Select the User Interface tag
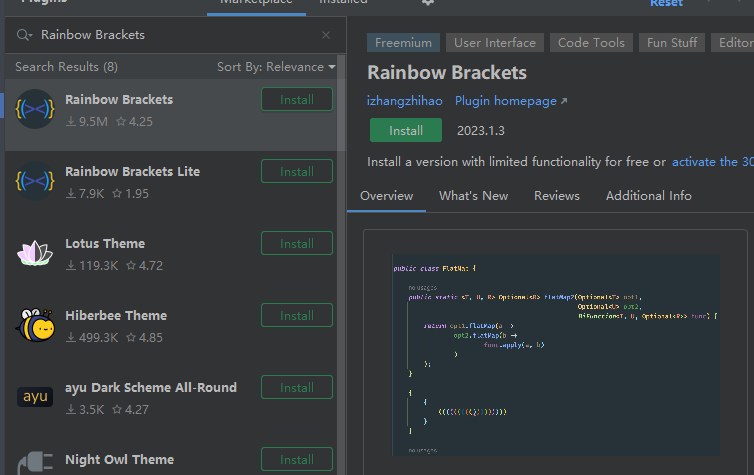The image size is (754, 475). [x=495, y=43]
